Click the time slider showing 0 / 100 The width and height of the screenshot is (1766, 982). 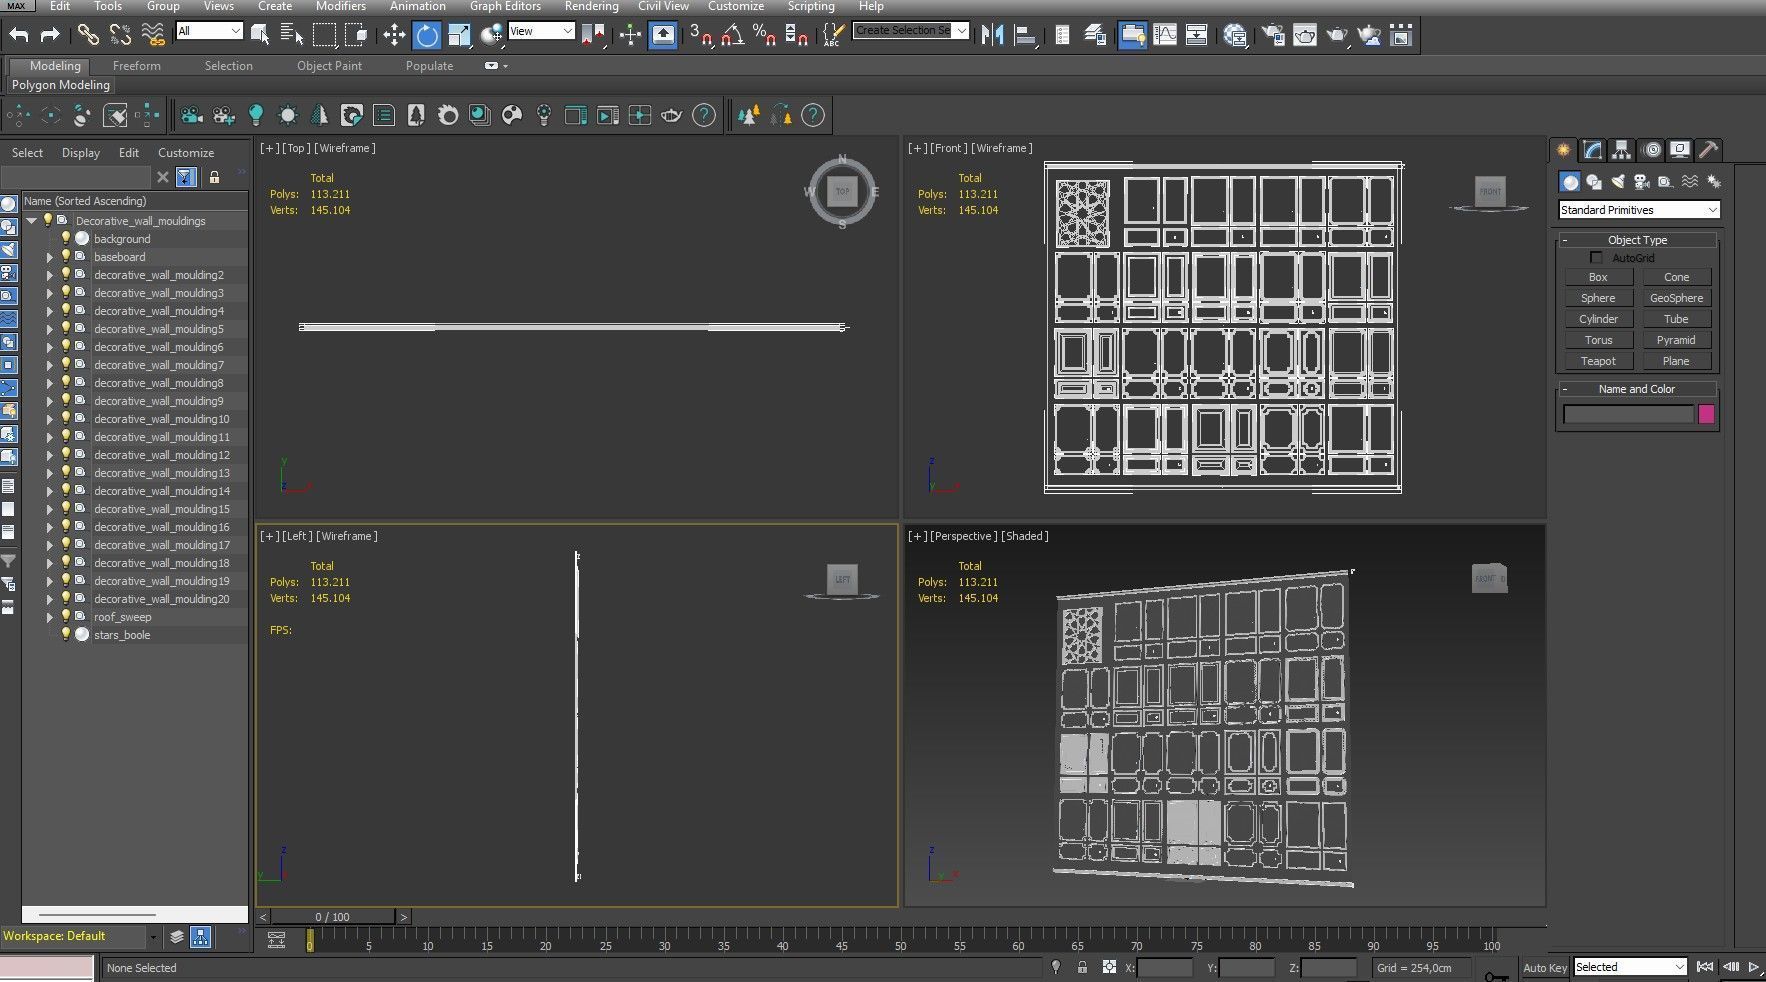[333, 916]
